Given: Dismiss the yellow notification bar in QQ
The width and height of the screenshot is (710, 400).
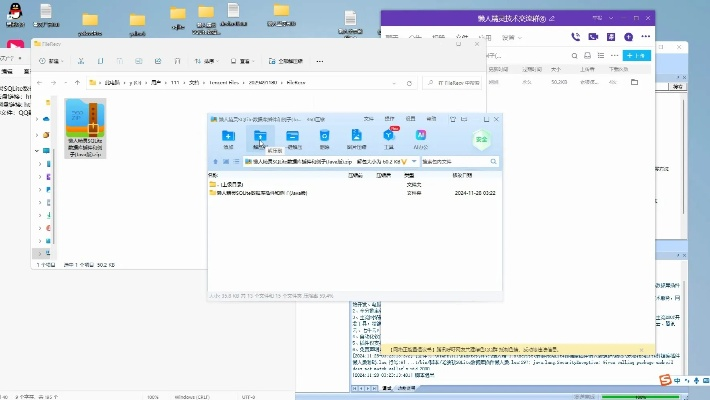Looking at the screenshot, I should (x=641, y=350).
